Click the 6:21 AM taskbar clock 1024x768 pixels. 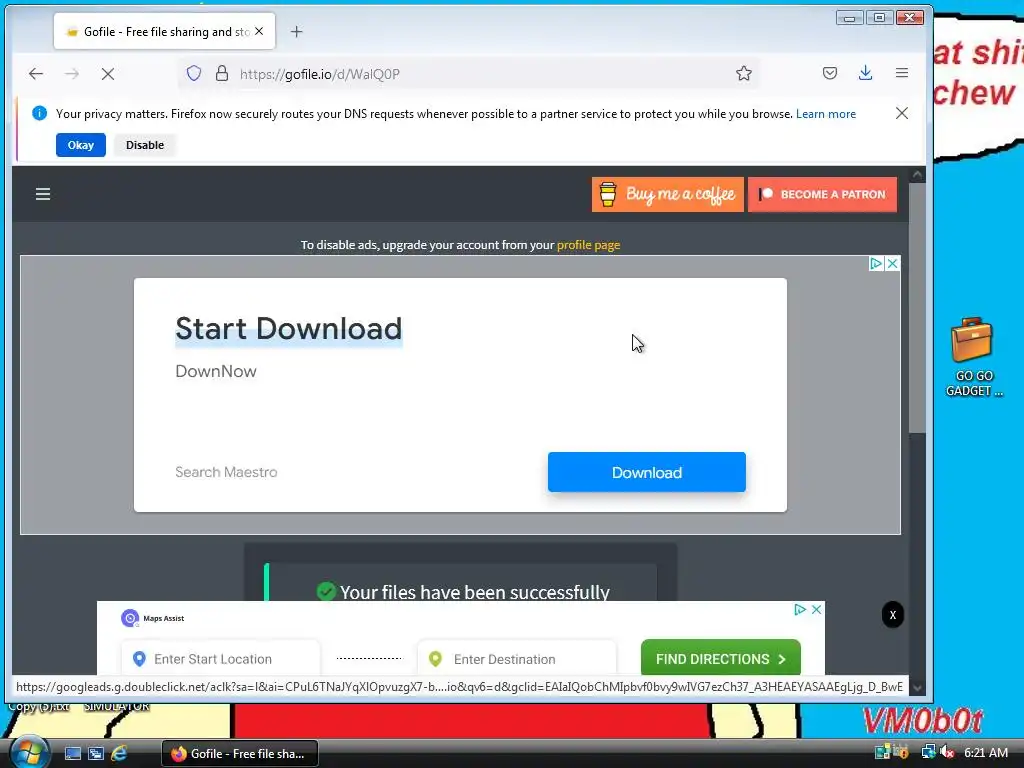click(x=985, y=752)
